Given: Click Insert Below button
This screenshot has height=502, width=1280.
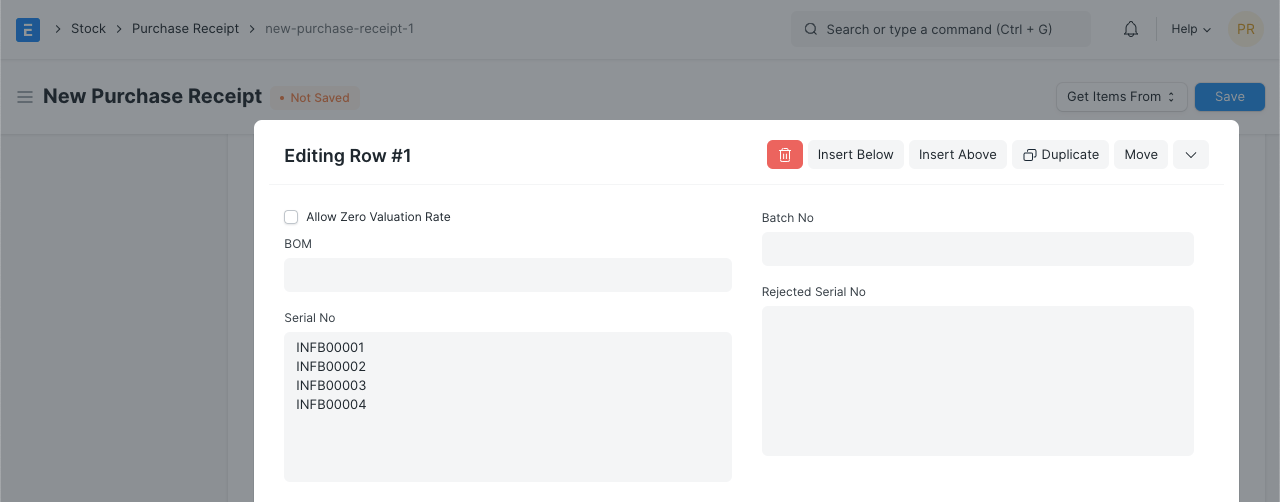Looking at the screenshot, I should pyautogui.click(x=855, y=155).
